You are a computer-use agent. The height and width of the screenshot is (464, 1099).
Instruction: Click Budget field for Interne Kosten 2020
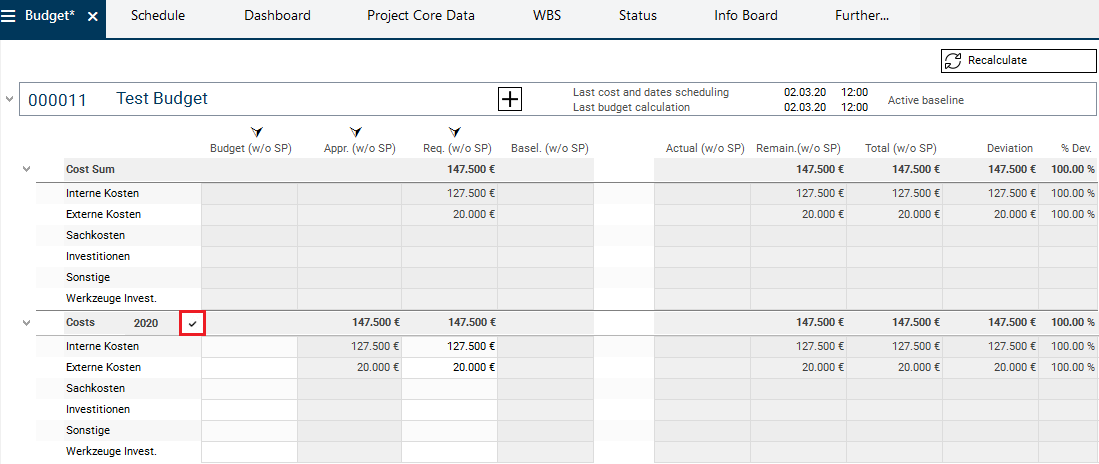click(249, 346)
